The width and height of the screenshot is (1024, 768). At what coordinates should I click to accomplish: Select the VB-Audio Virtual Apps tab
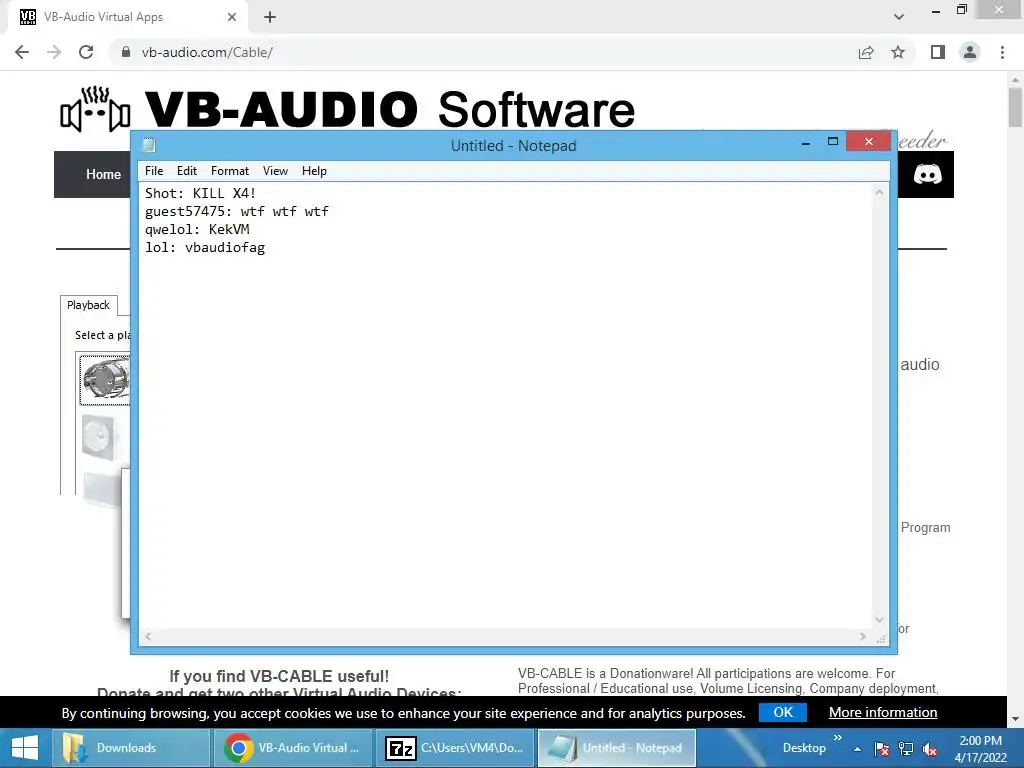coord(127,17)
